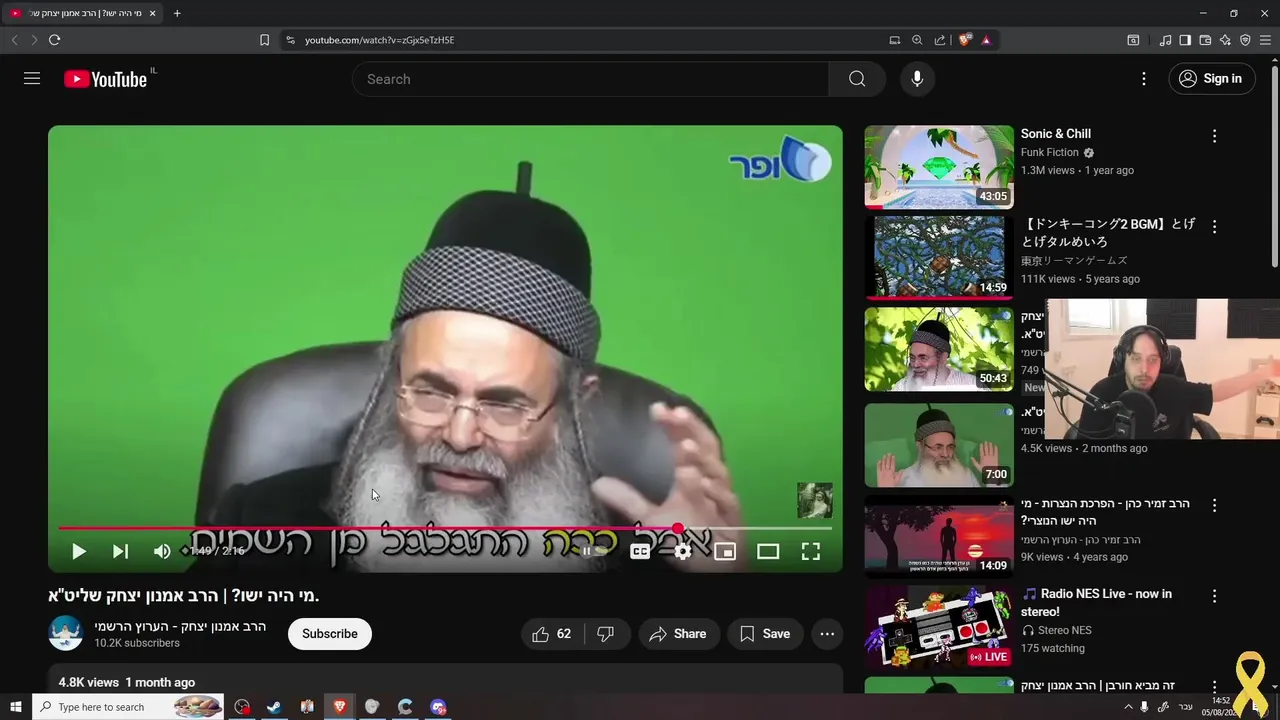Select the YouTube browser tab

click(x=83, y=13)
